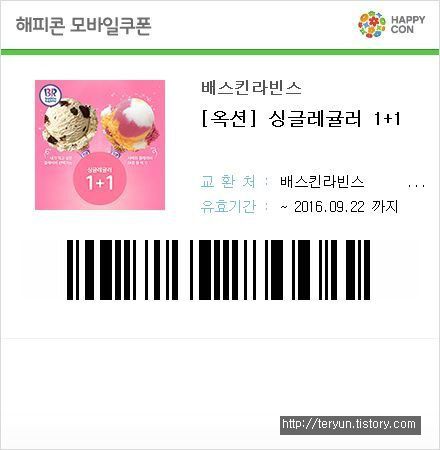Tap the coupon barcode
Image resolution: width=440 pixels, height=450 pixels.
coord(219,270)
